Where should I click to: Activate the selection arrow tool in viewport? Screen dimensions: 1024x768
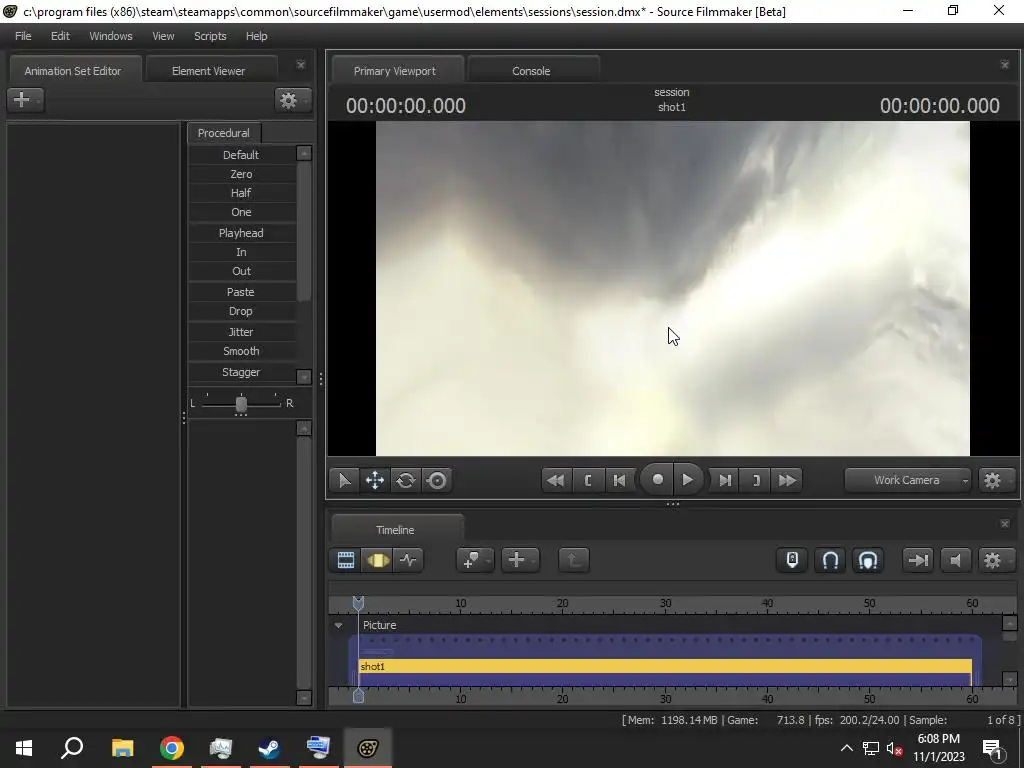pyautogui.click(x=344, y=481)
